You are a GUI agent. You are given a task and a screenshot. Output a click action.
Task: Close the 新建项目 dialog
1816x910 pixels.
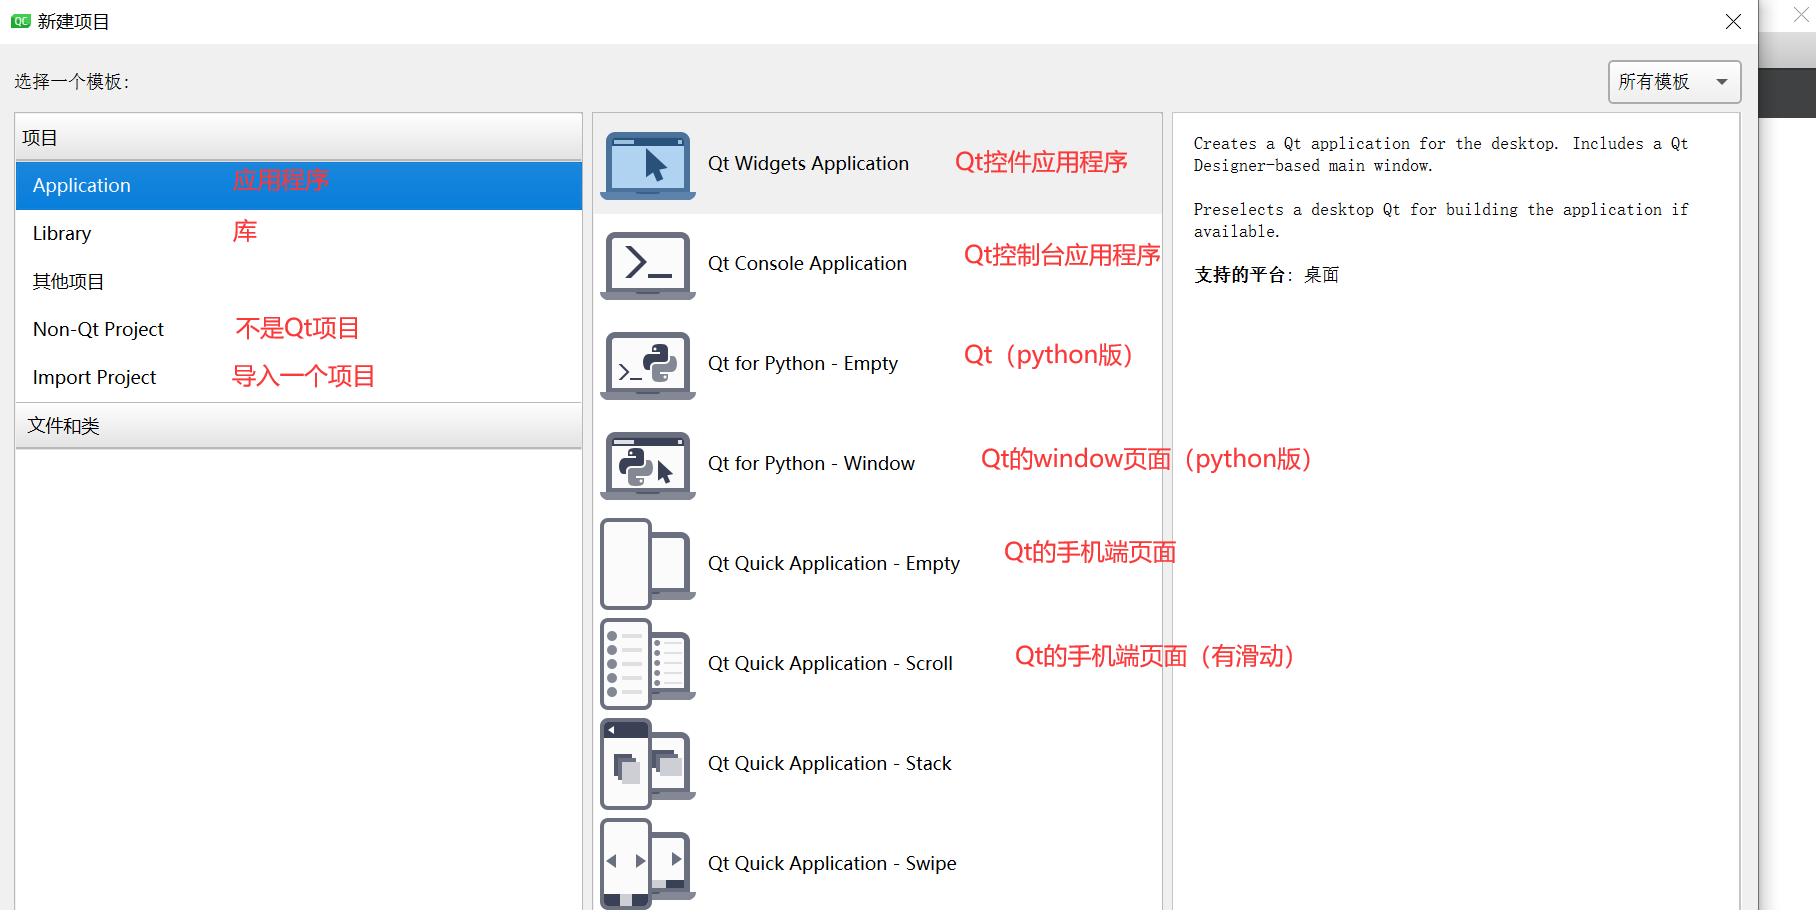click(1733, 22)
